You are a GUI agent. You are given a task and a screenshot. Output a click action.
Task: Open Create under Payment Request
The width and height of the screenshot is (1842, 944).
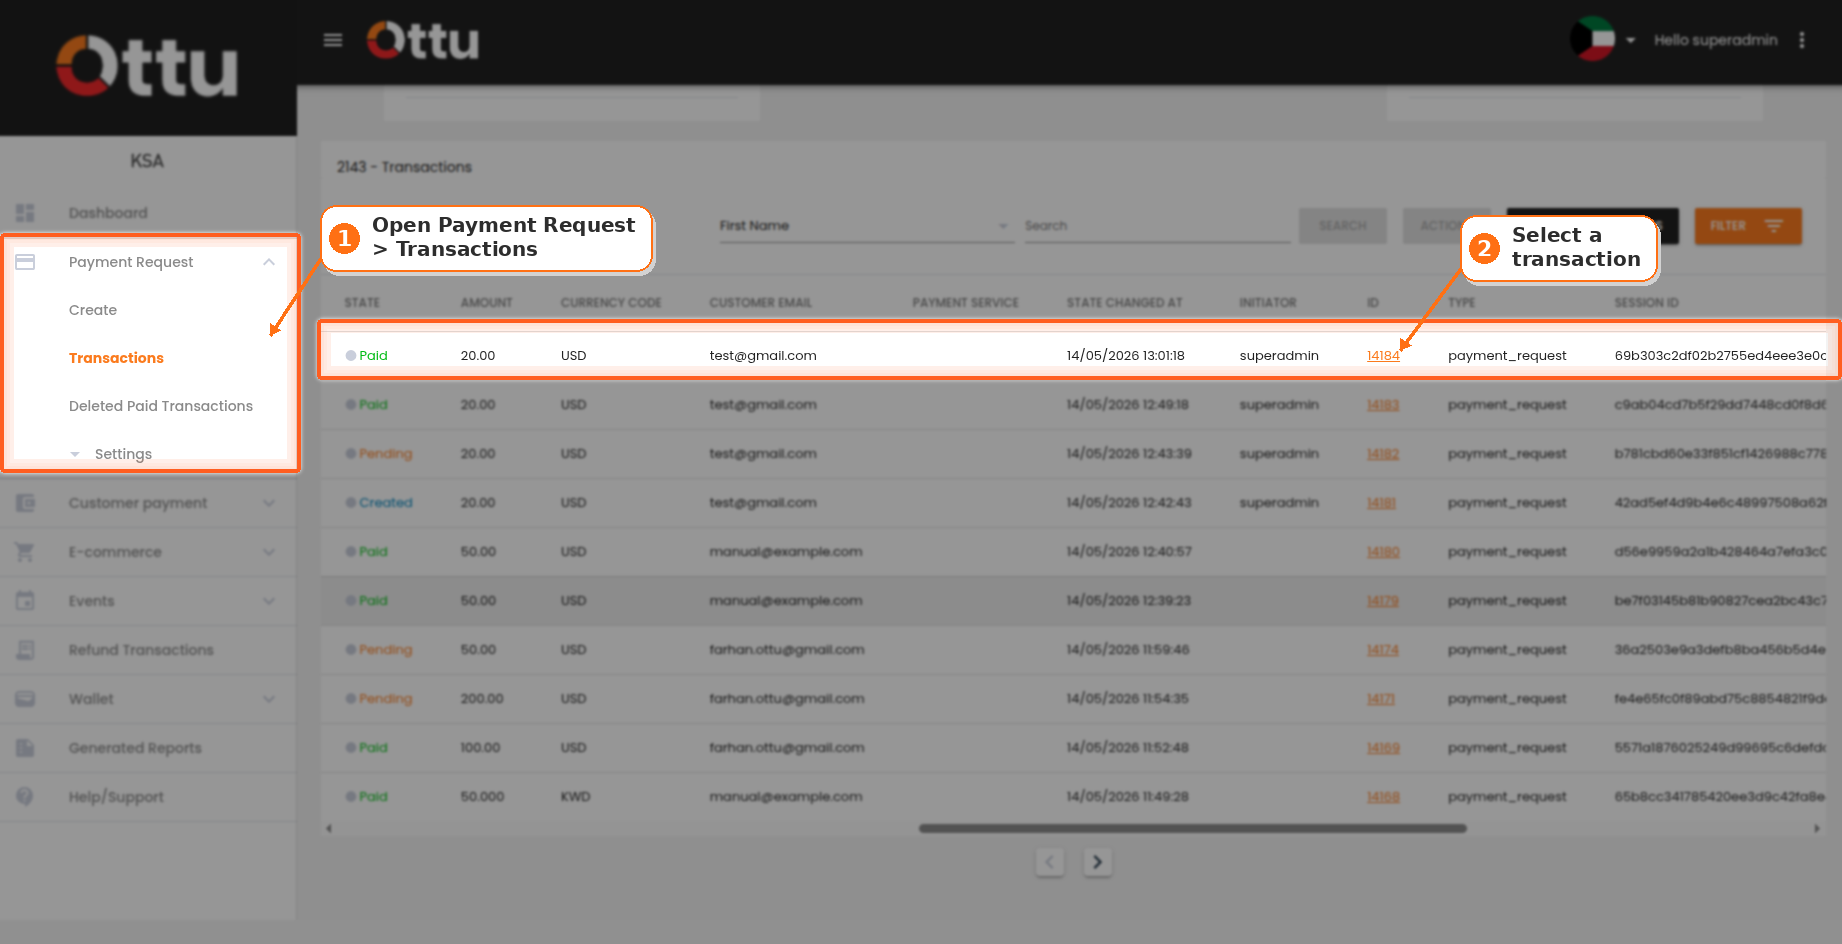(x=93, y=310)
